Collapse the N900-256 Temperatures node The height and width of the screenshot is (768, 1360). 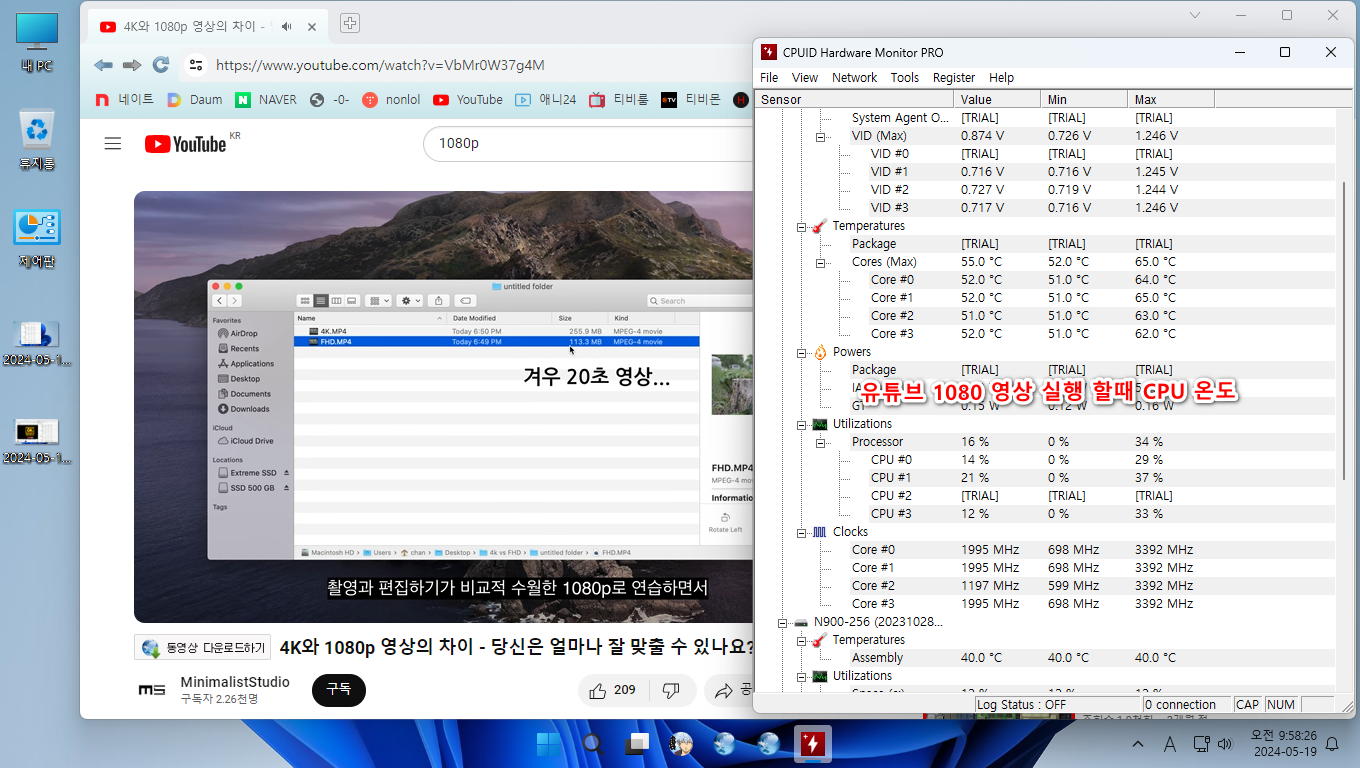click(801, 640)
